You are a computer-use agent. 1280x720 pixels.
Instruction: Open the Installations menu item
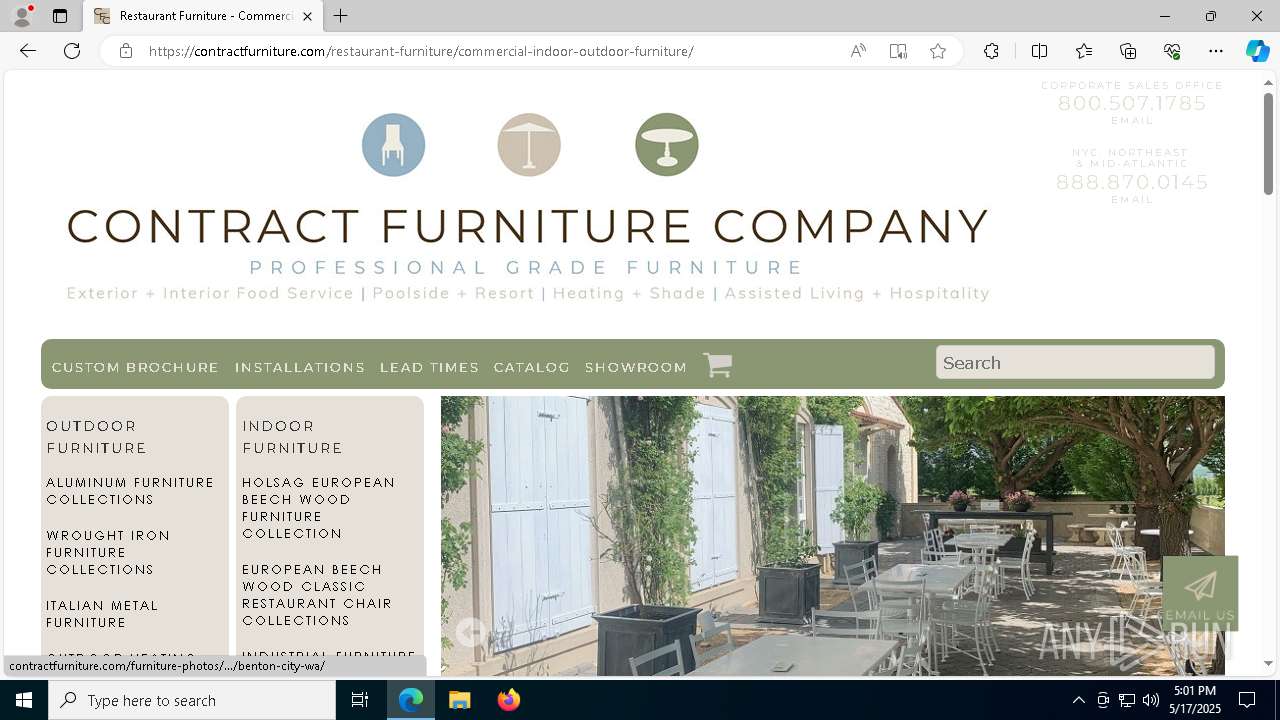300,367
